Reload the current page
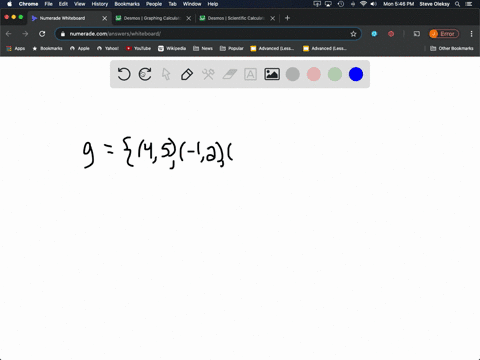Screen dimensions: 480x360 click(42, 34)
